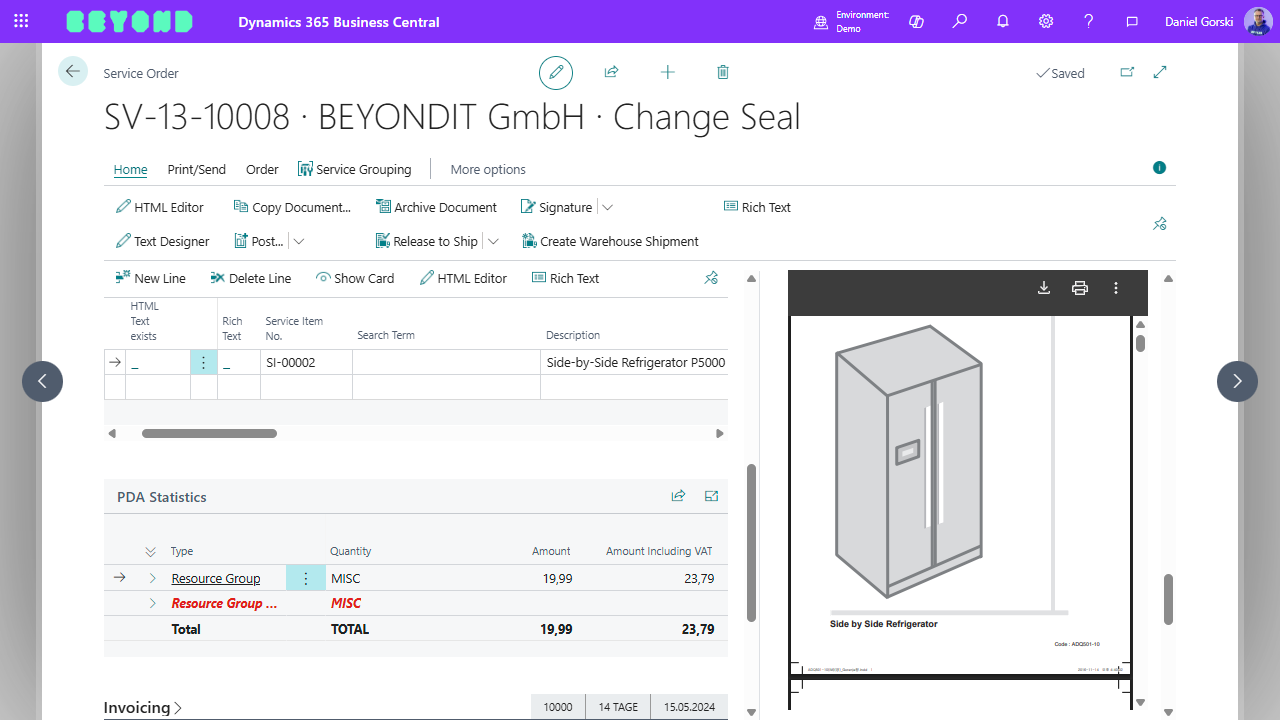Open the Resource Group link in PDA Statistics
Image resolution: width=1280 pixels, height=720 pixels.
click(215, 578)
